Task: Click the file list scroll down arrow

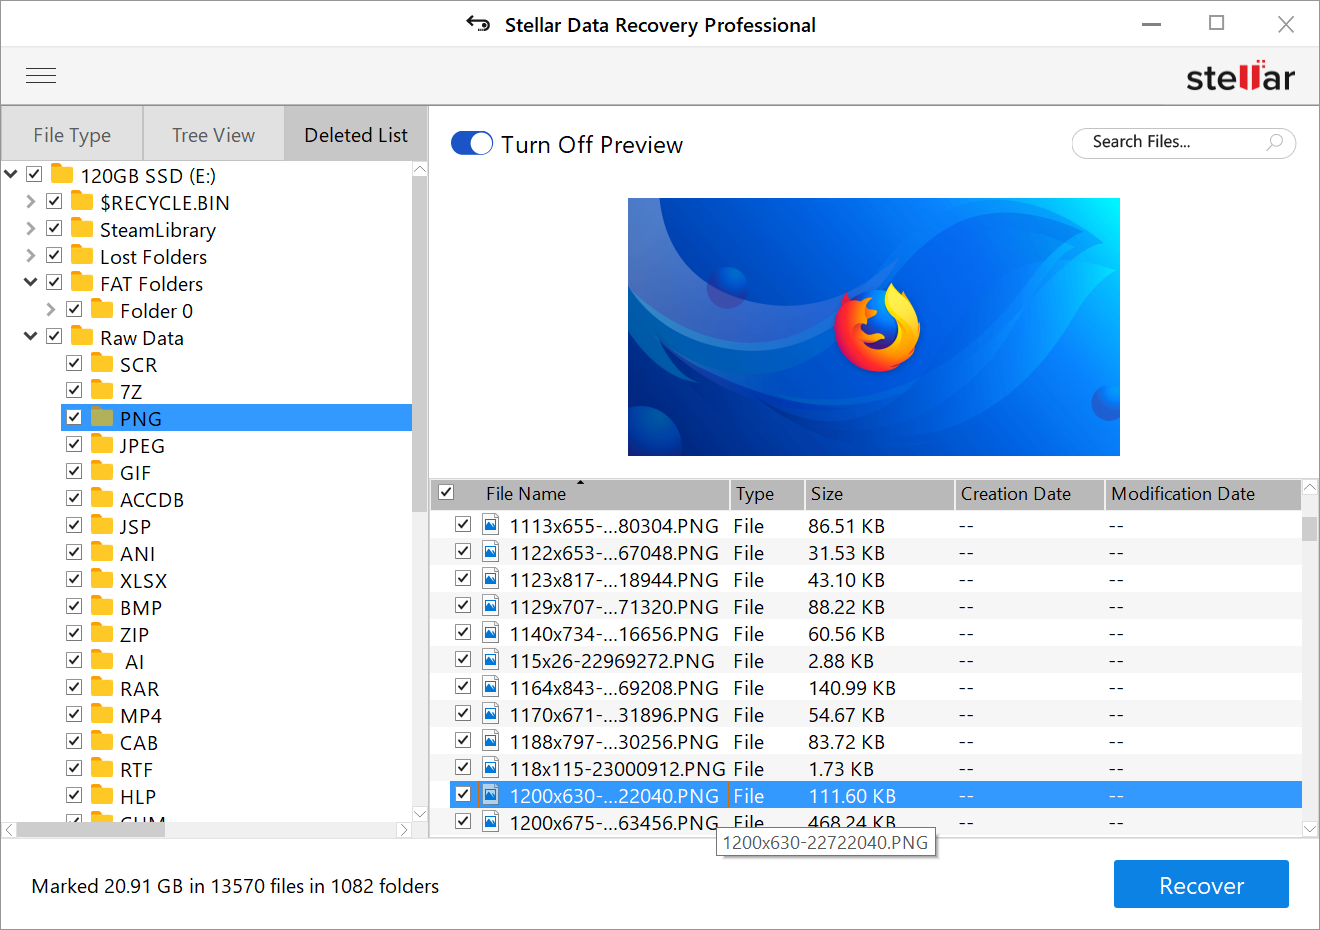Action: coord(1310,828)
